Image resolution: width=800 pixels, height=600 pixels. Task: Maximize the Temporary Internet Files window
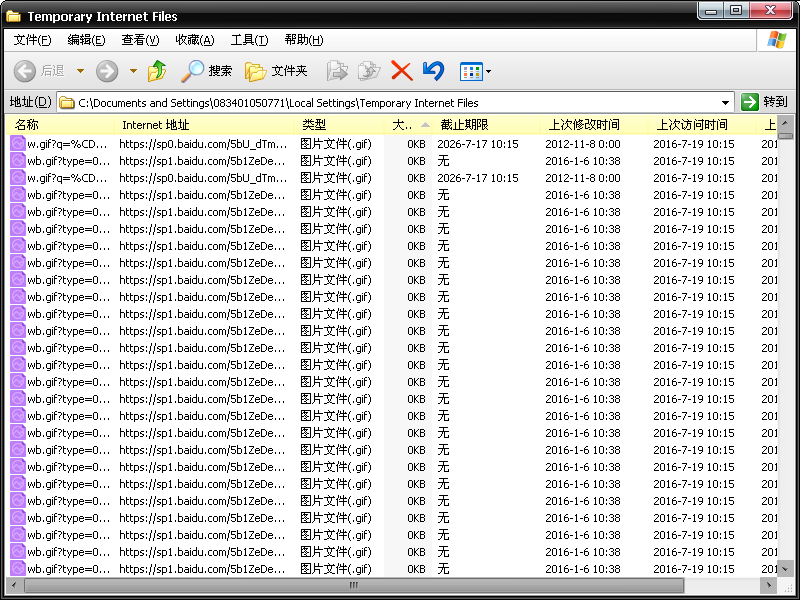736,10
